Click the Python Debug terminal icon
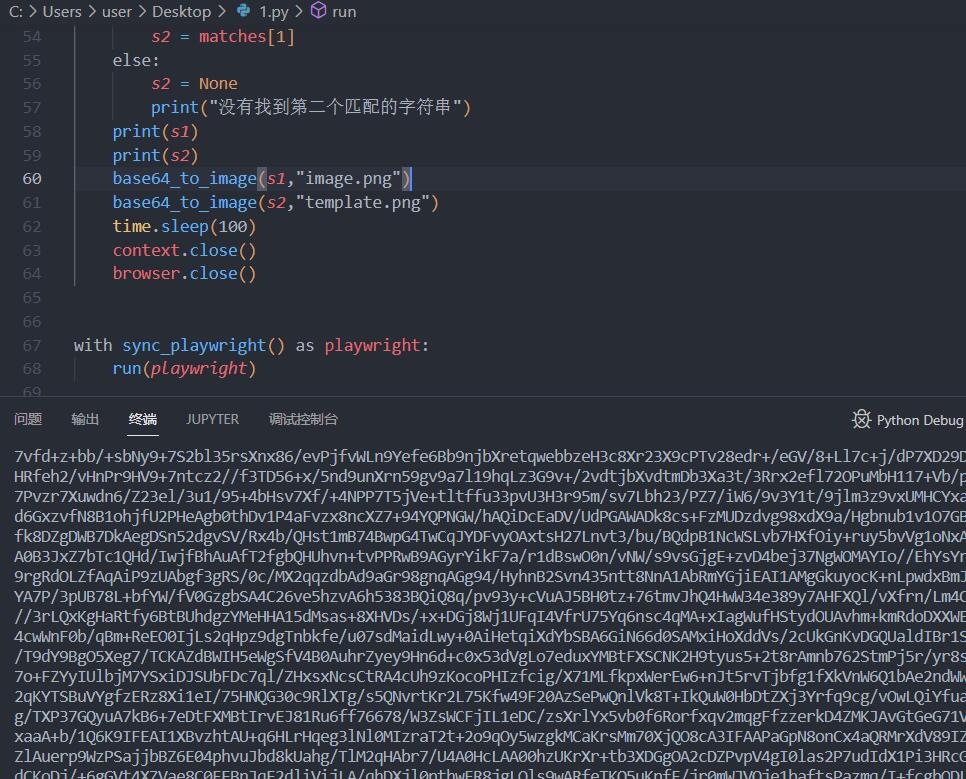Viewport: 966px width, 779px height. tap(861, 420)
